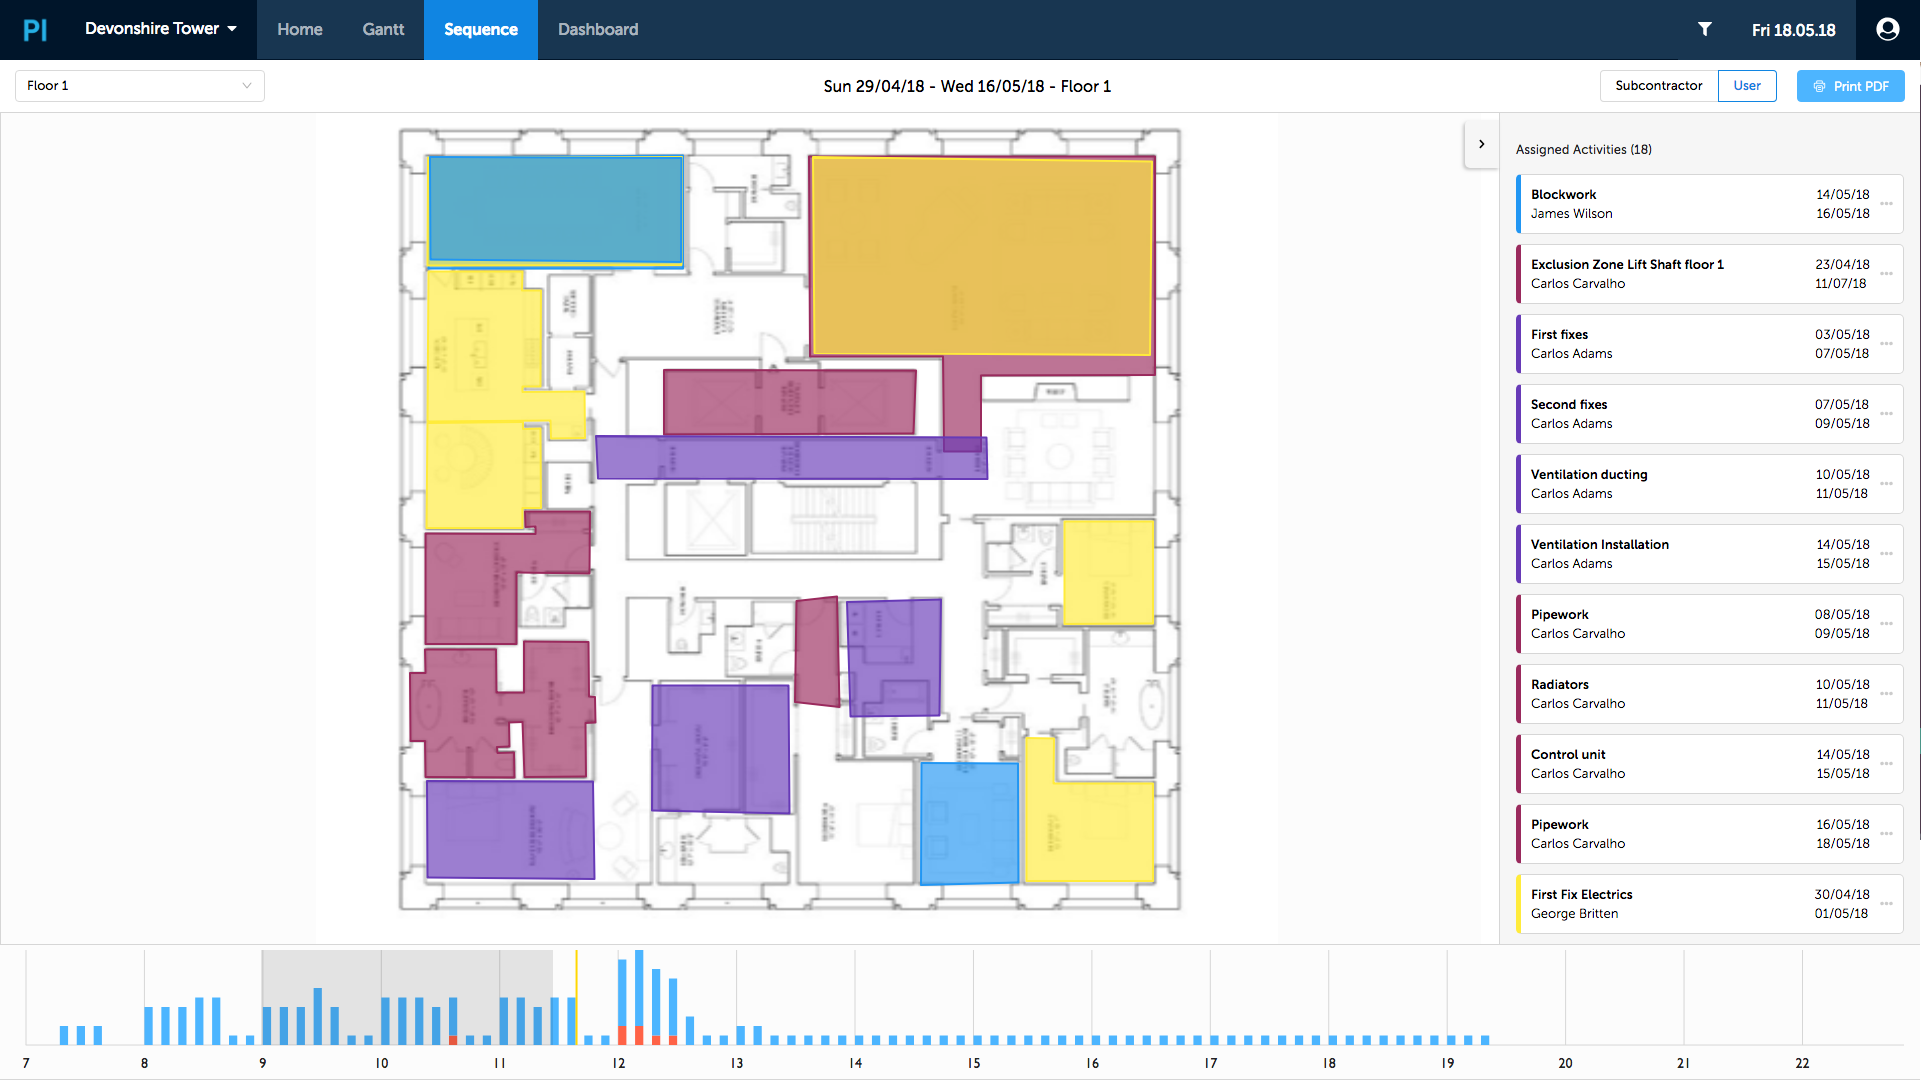Open the filter icon in the top bar
Screen dimensions: 1921x1080
tap(1704, 30)
